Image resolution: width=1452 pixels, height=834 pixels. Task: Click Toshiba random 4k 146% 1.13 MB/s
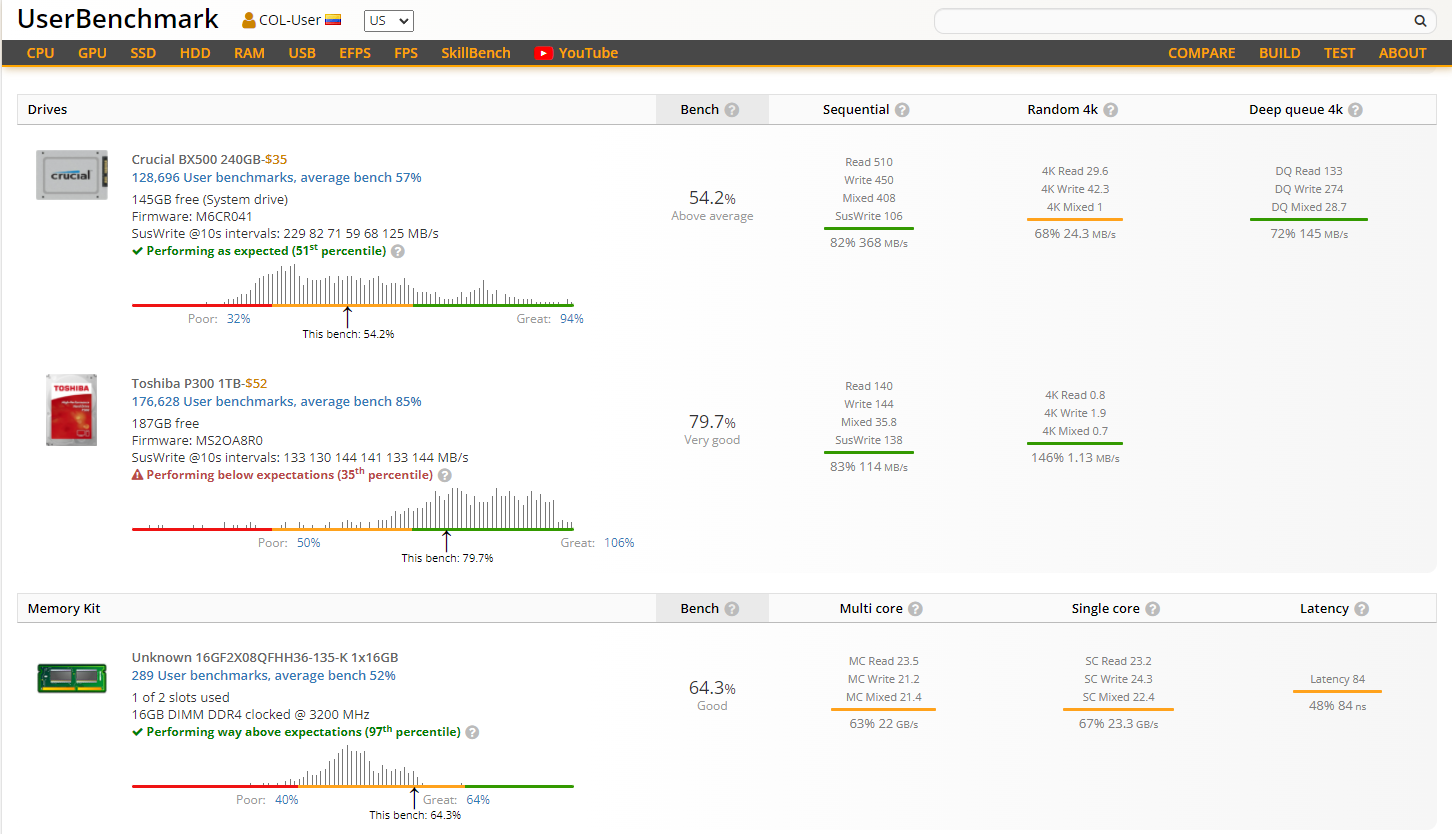click(x=1075, y=458)
